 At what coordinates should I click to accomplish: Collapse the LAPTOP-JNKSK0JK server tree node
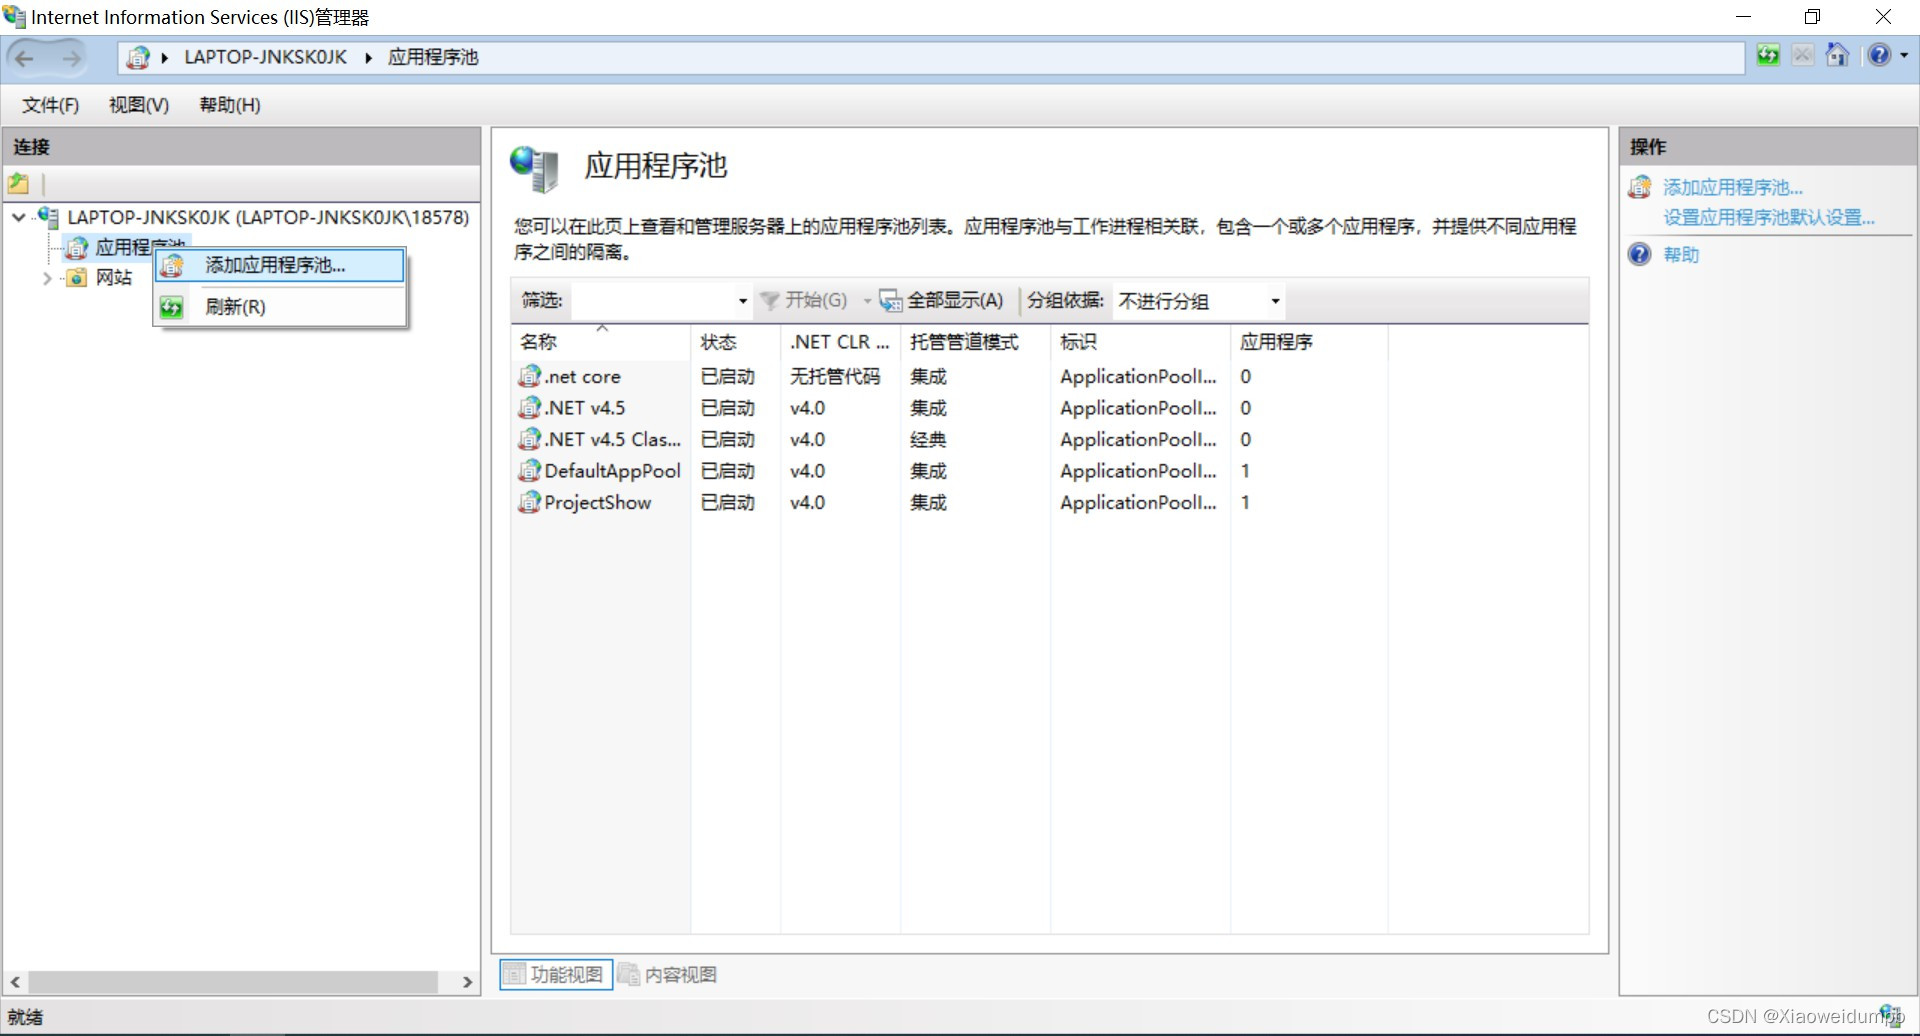tap(19, 217)
